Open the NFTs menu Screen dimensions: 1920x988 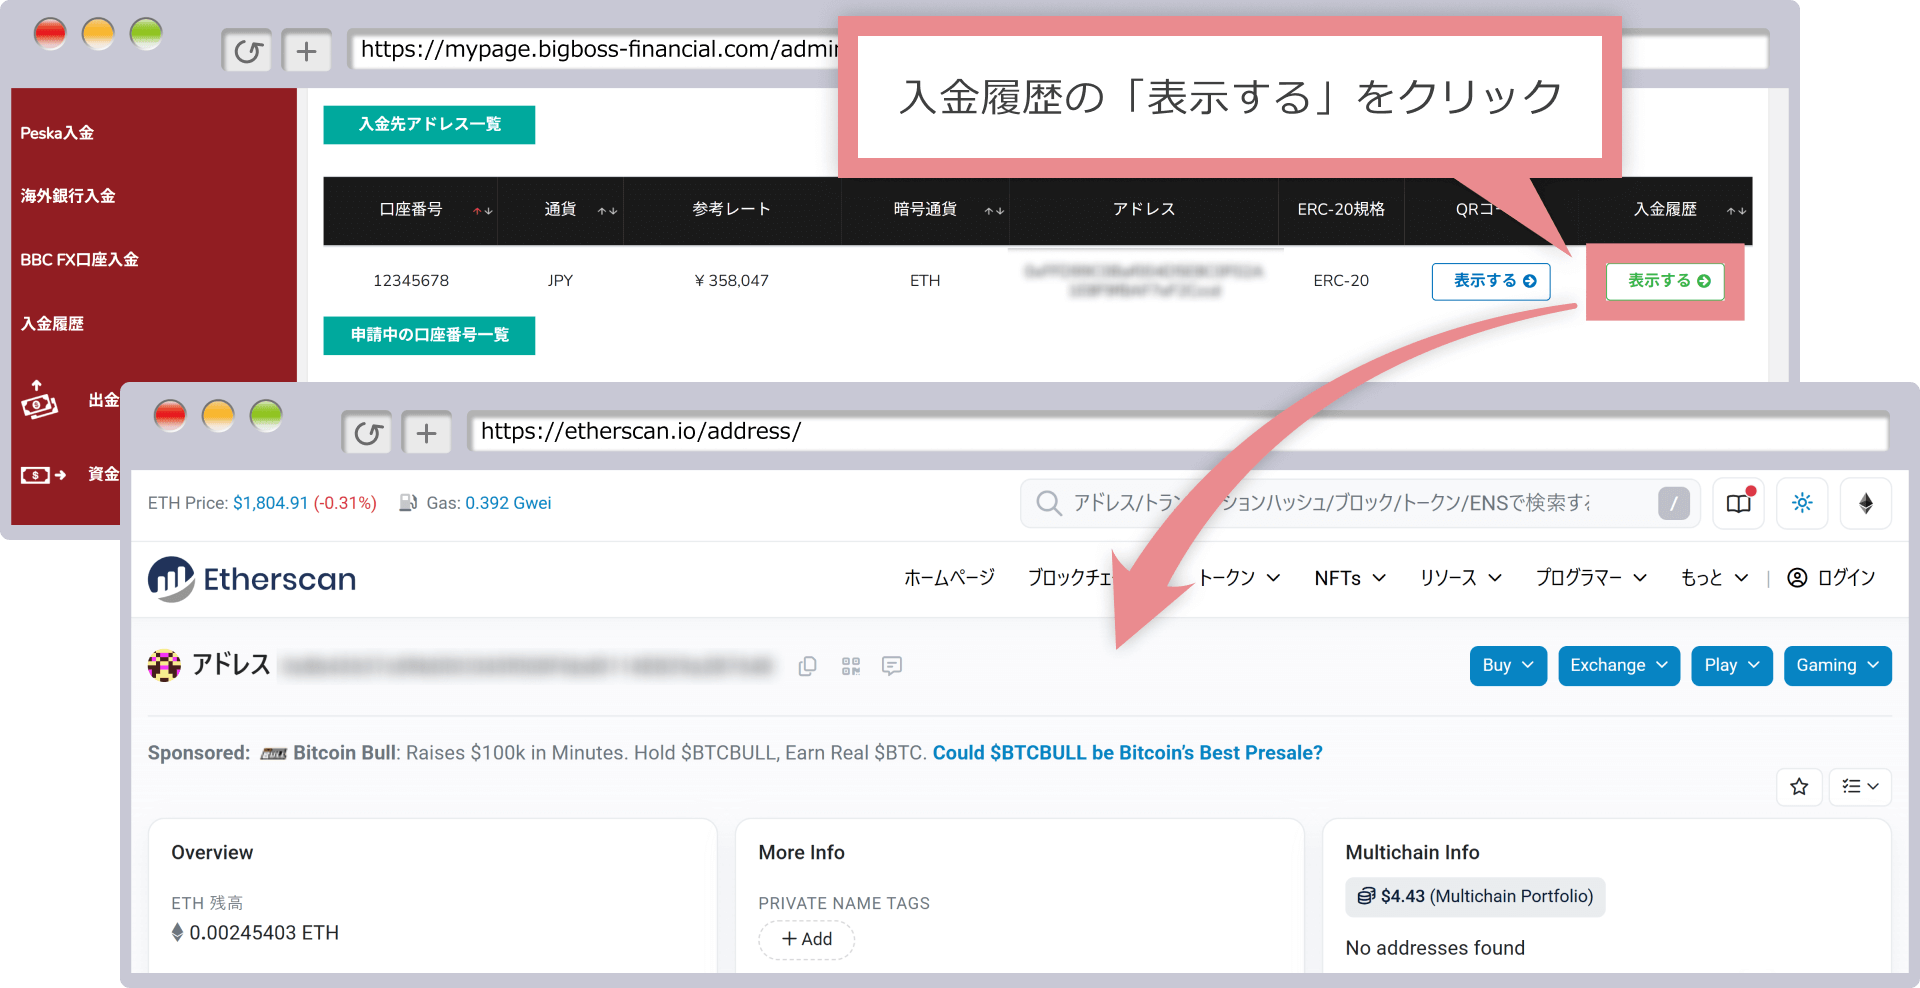[1349, 578]
